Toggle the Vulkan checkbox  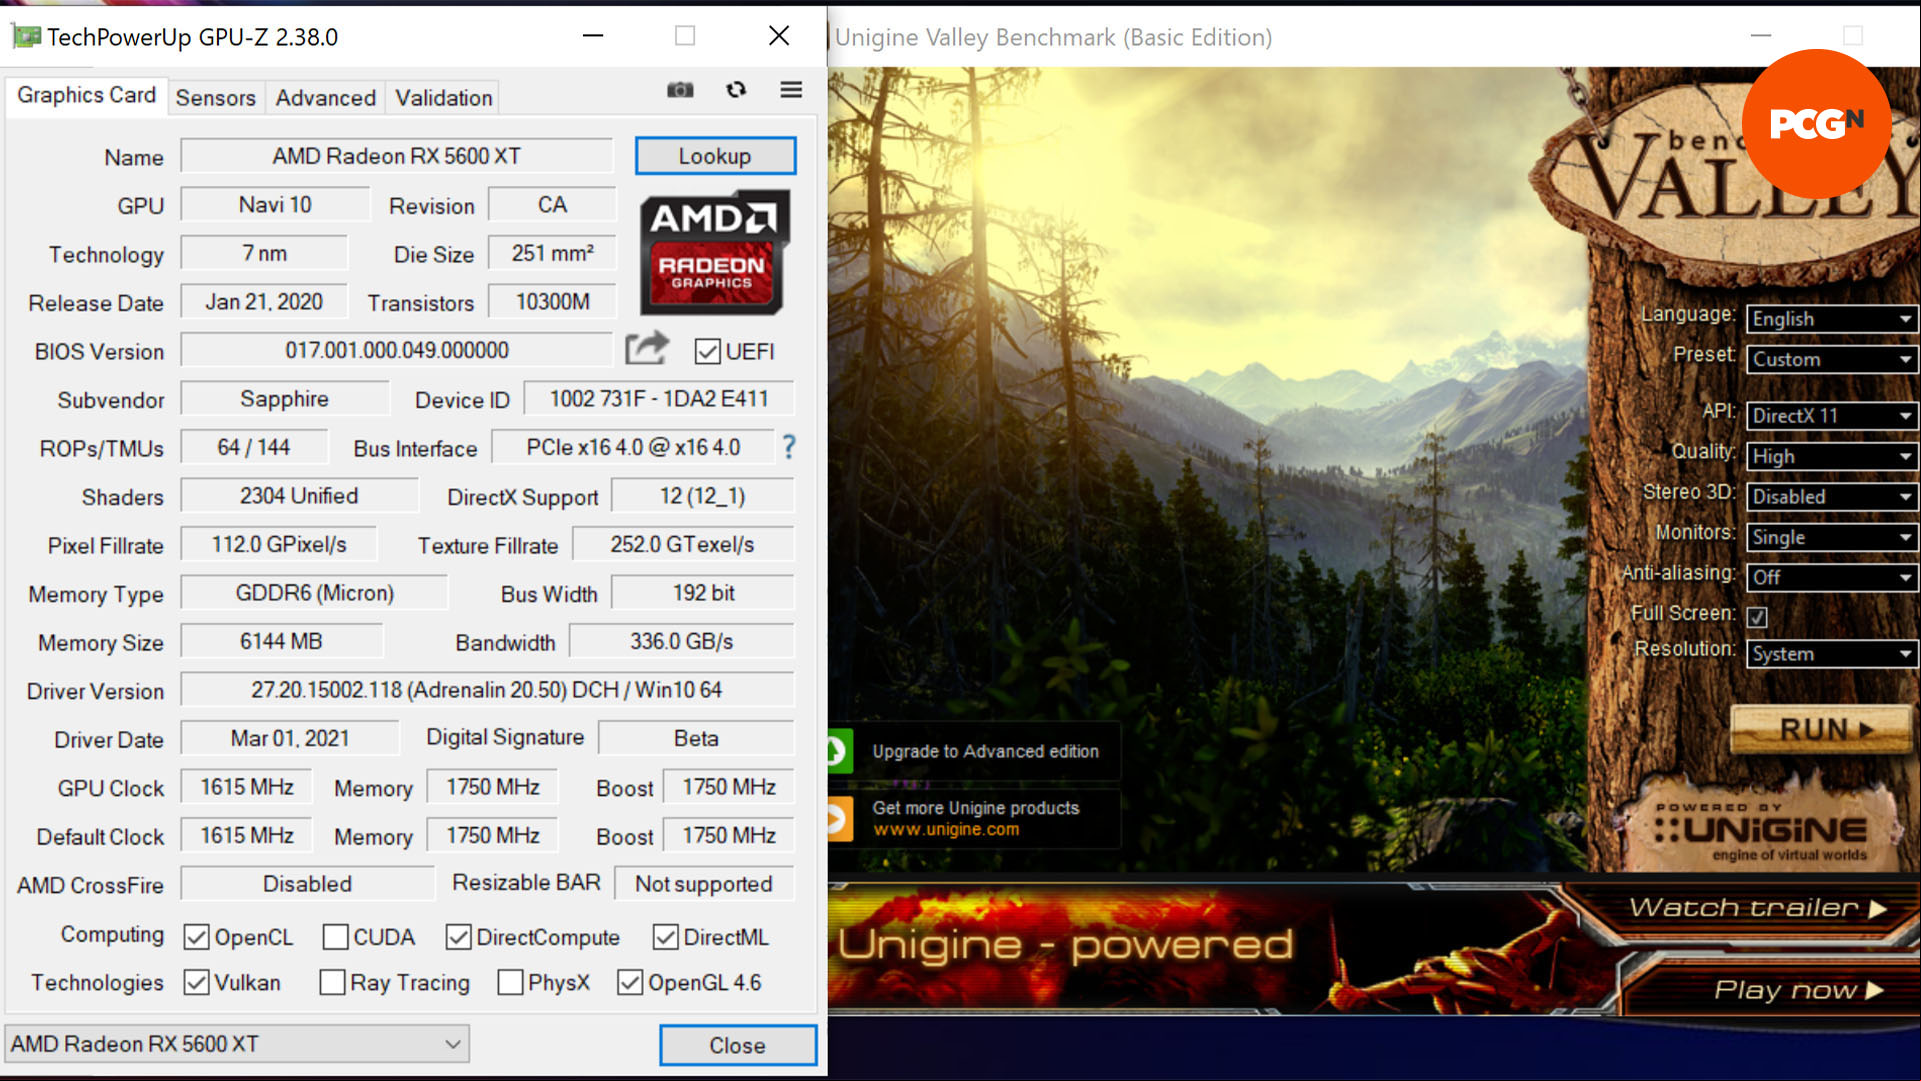tap(196, 983)
